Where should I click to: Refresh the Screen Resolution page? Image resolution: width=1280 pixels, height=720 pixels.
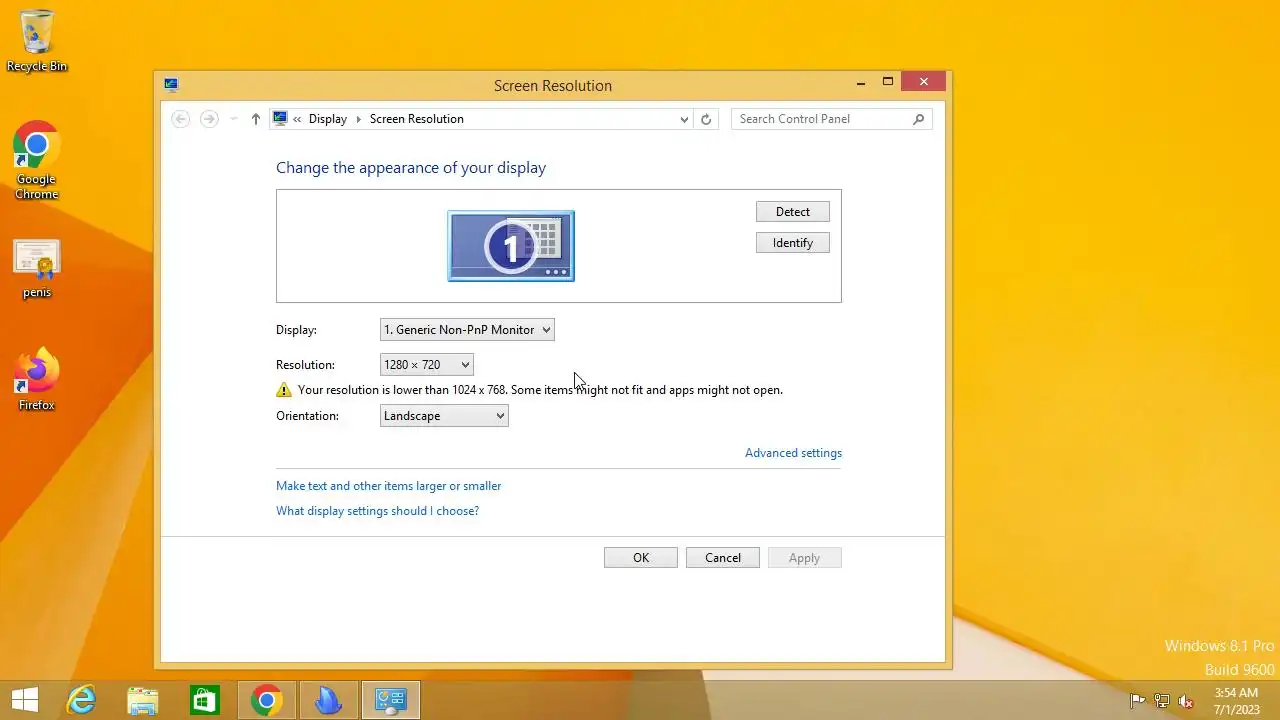706,119
